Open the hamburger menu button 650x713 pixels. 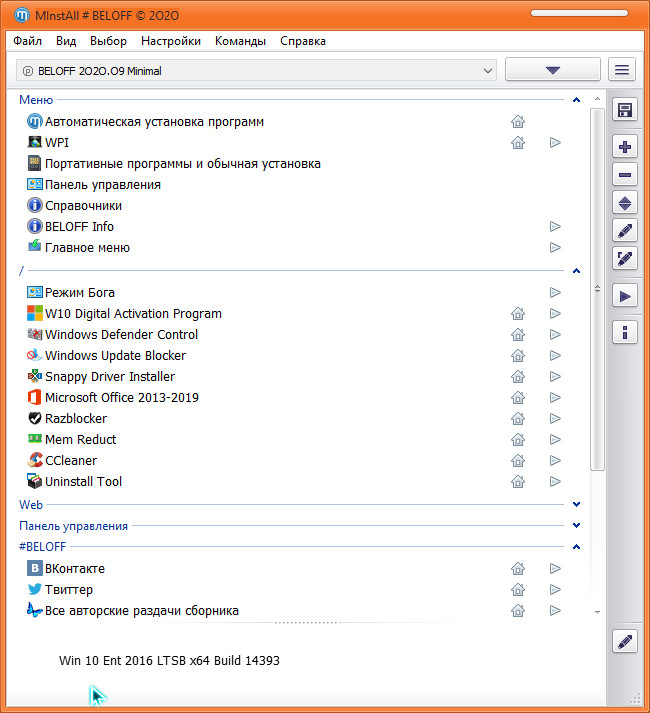[x=621, y=70]
